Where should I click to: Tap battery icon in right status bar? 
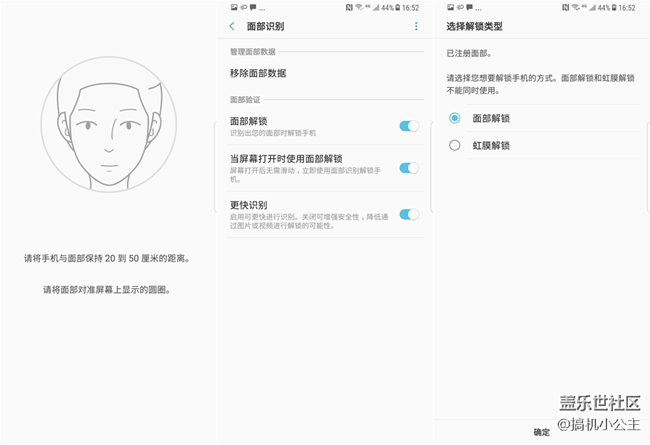pyautogui.click(x=612, y=7)
